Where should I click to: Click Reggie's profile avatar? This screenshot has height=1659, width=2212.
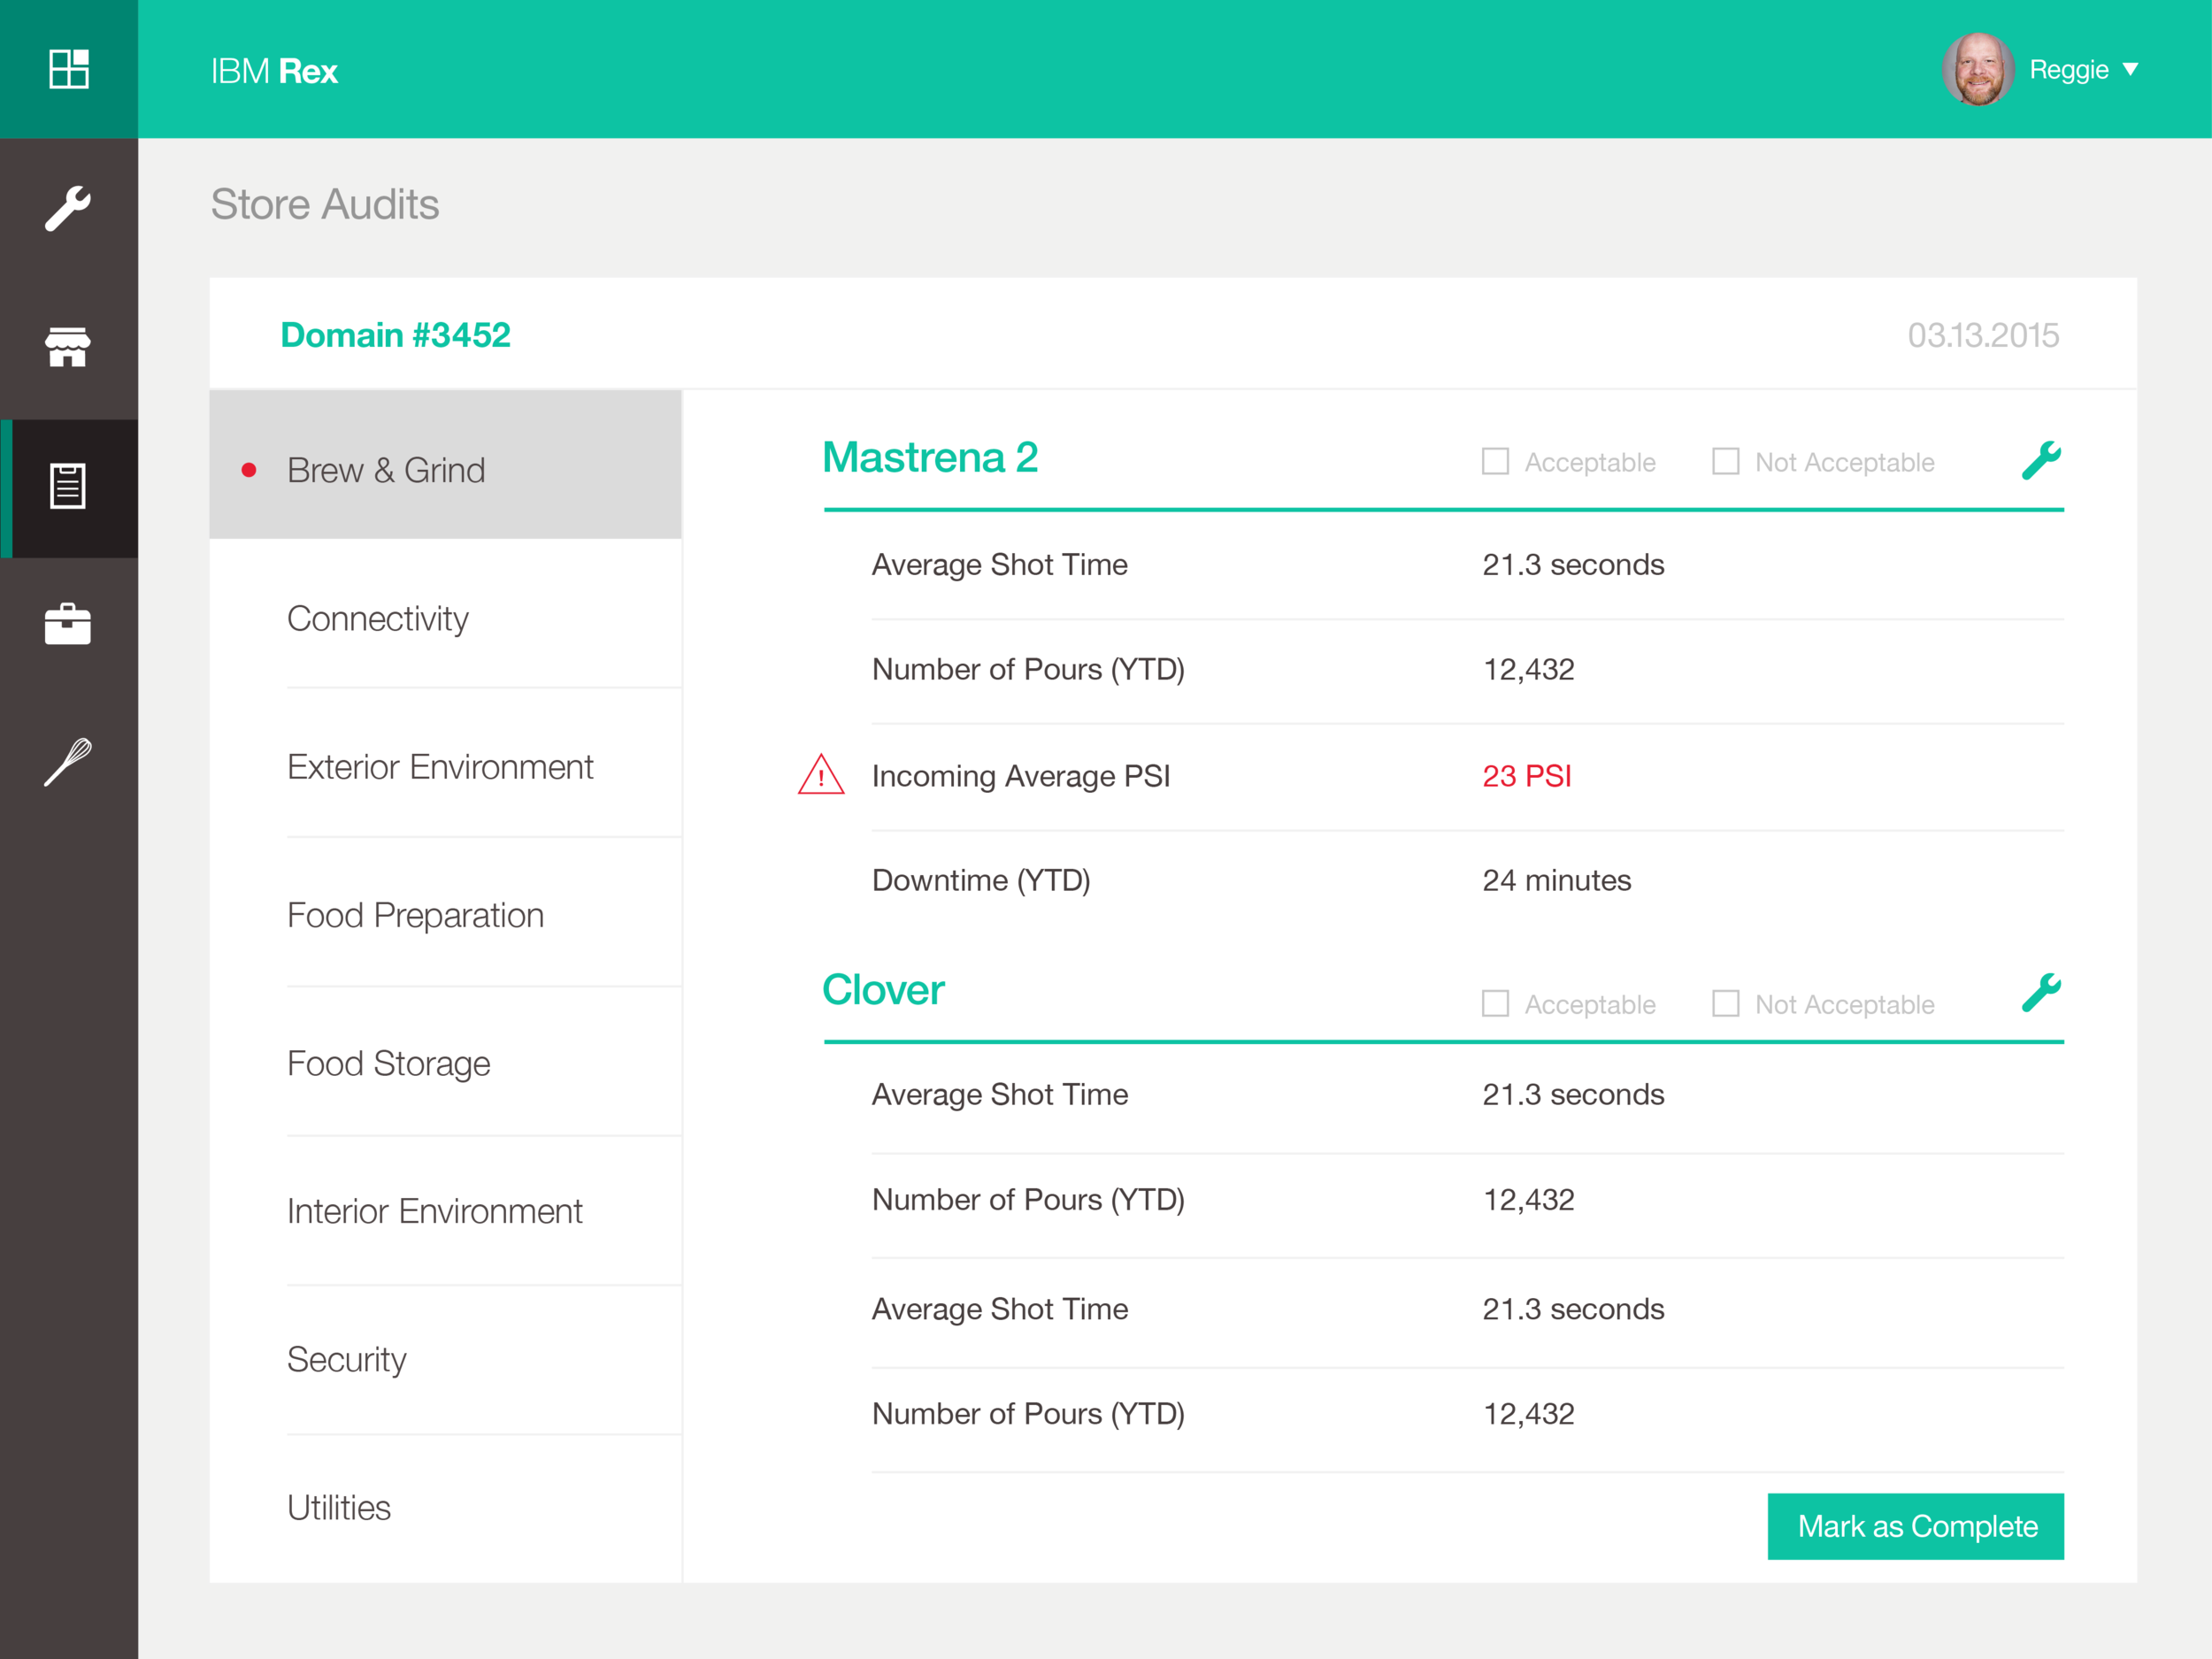(1977, 69)
